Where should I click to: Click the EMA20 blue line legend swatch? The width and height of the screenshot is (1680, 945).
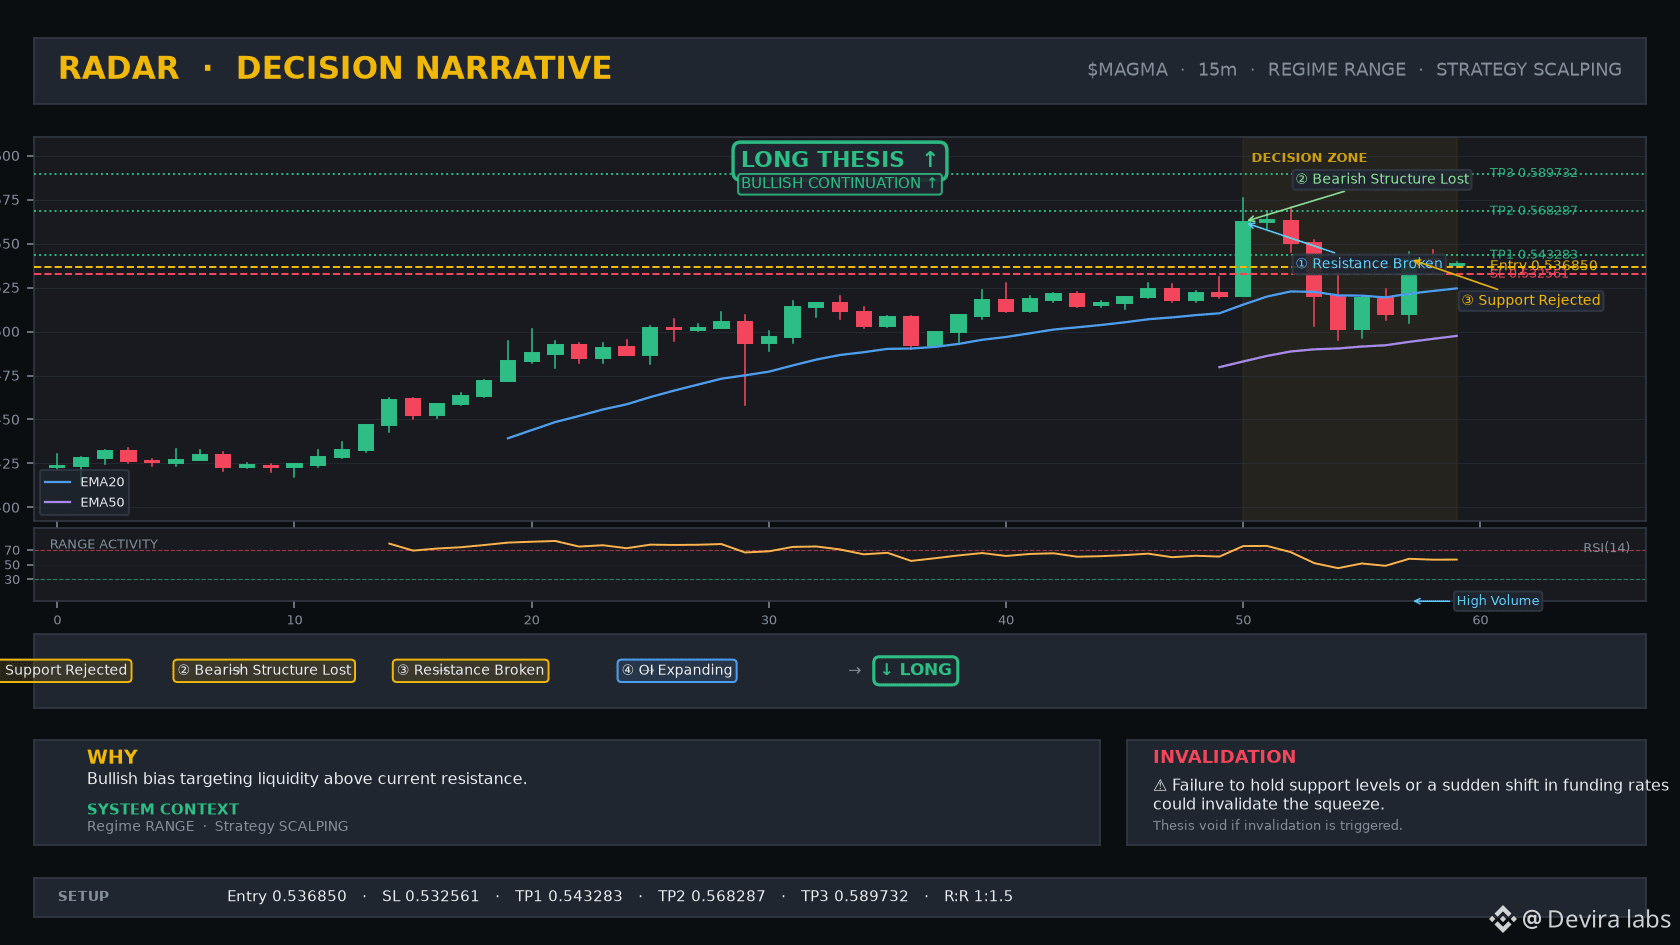pos(58,482)
